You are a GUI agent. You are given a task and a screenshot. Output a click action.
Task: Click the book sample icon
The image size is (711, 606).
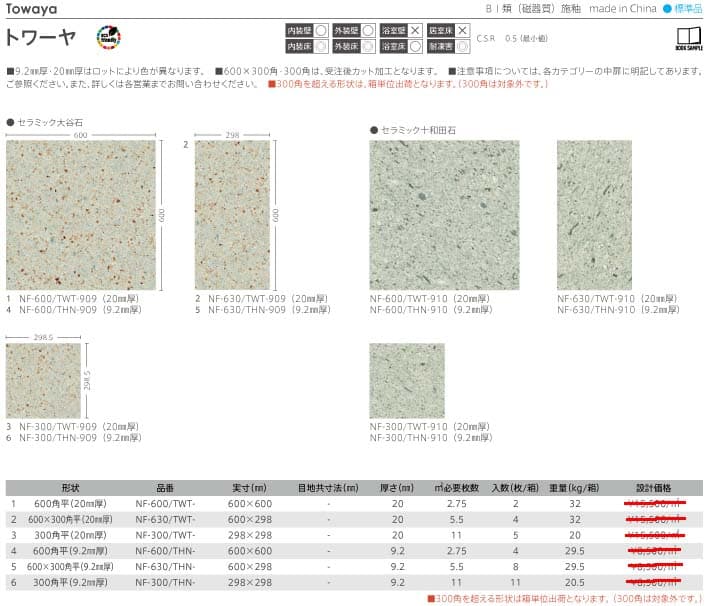[x=689, y=38]
